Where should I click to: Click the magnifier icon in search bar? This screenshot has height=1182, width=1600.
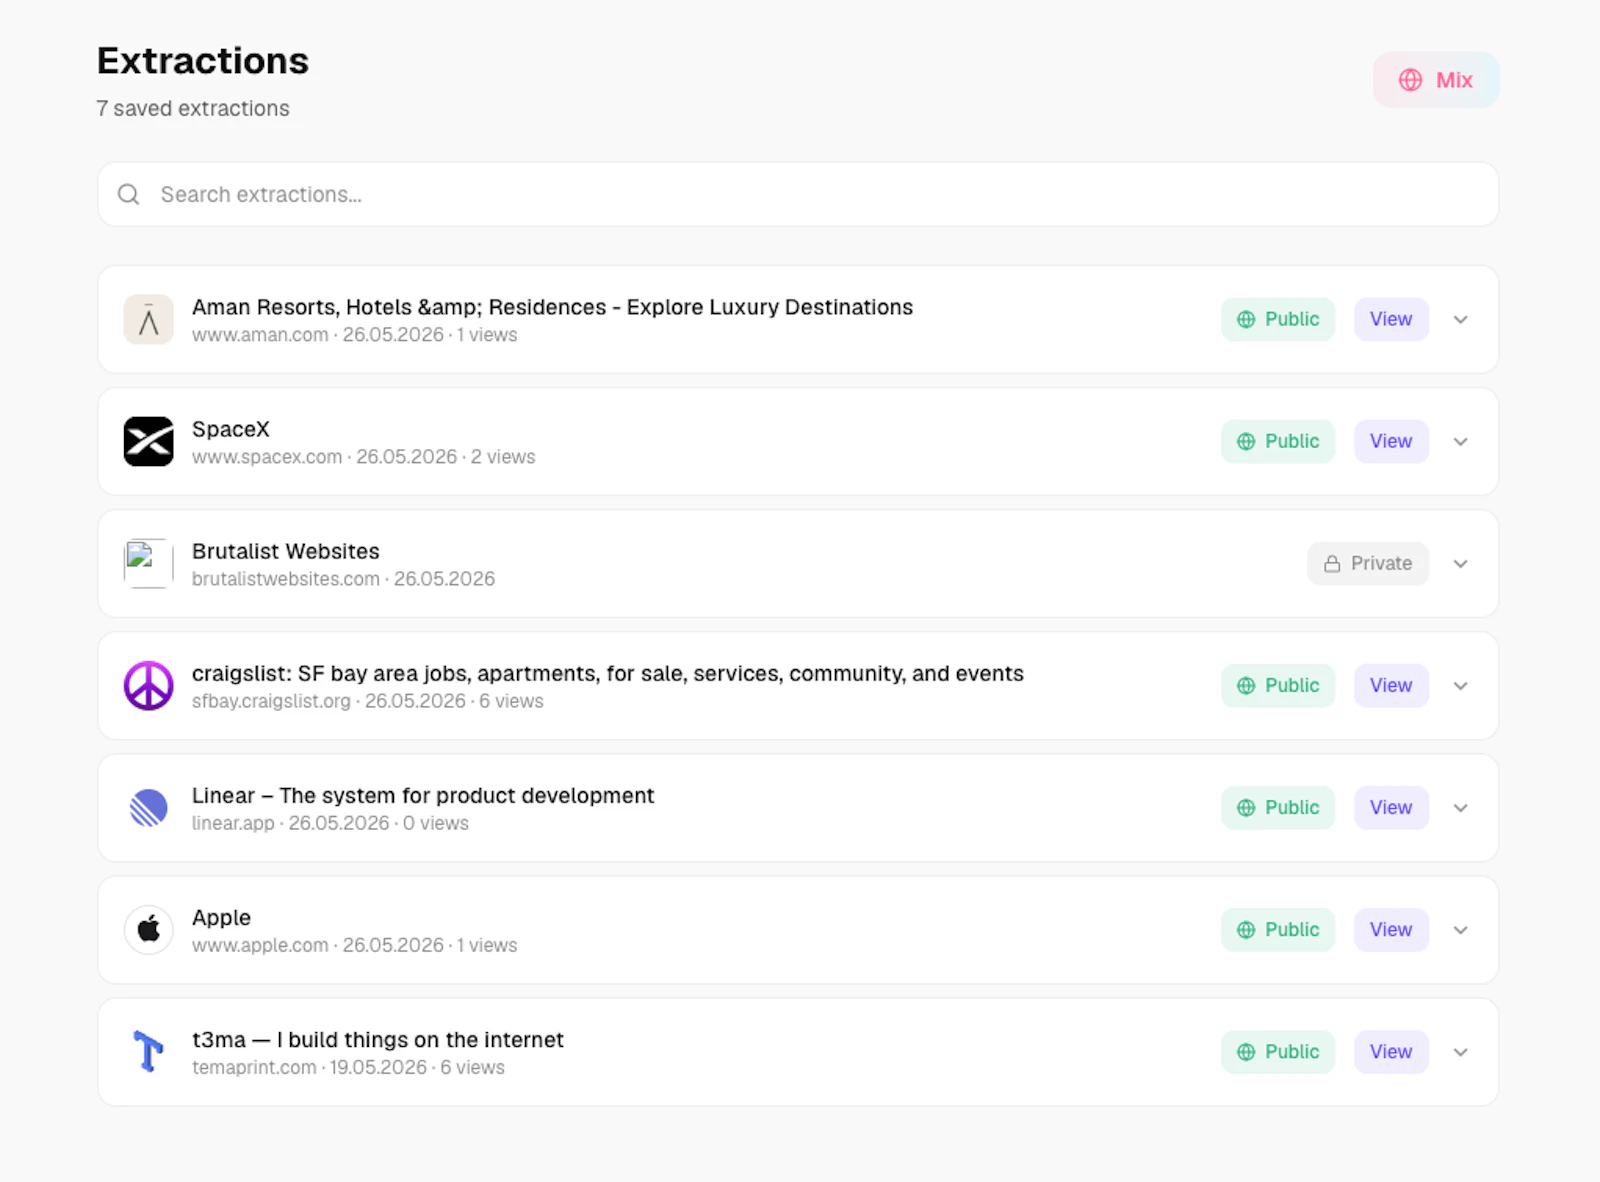tap(129, 194)
